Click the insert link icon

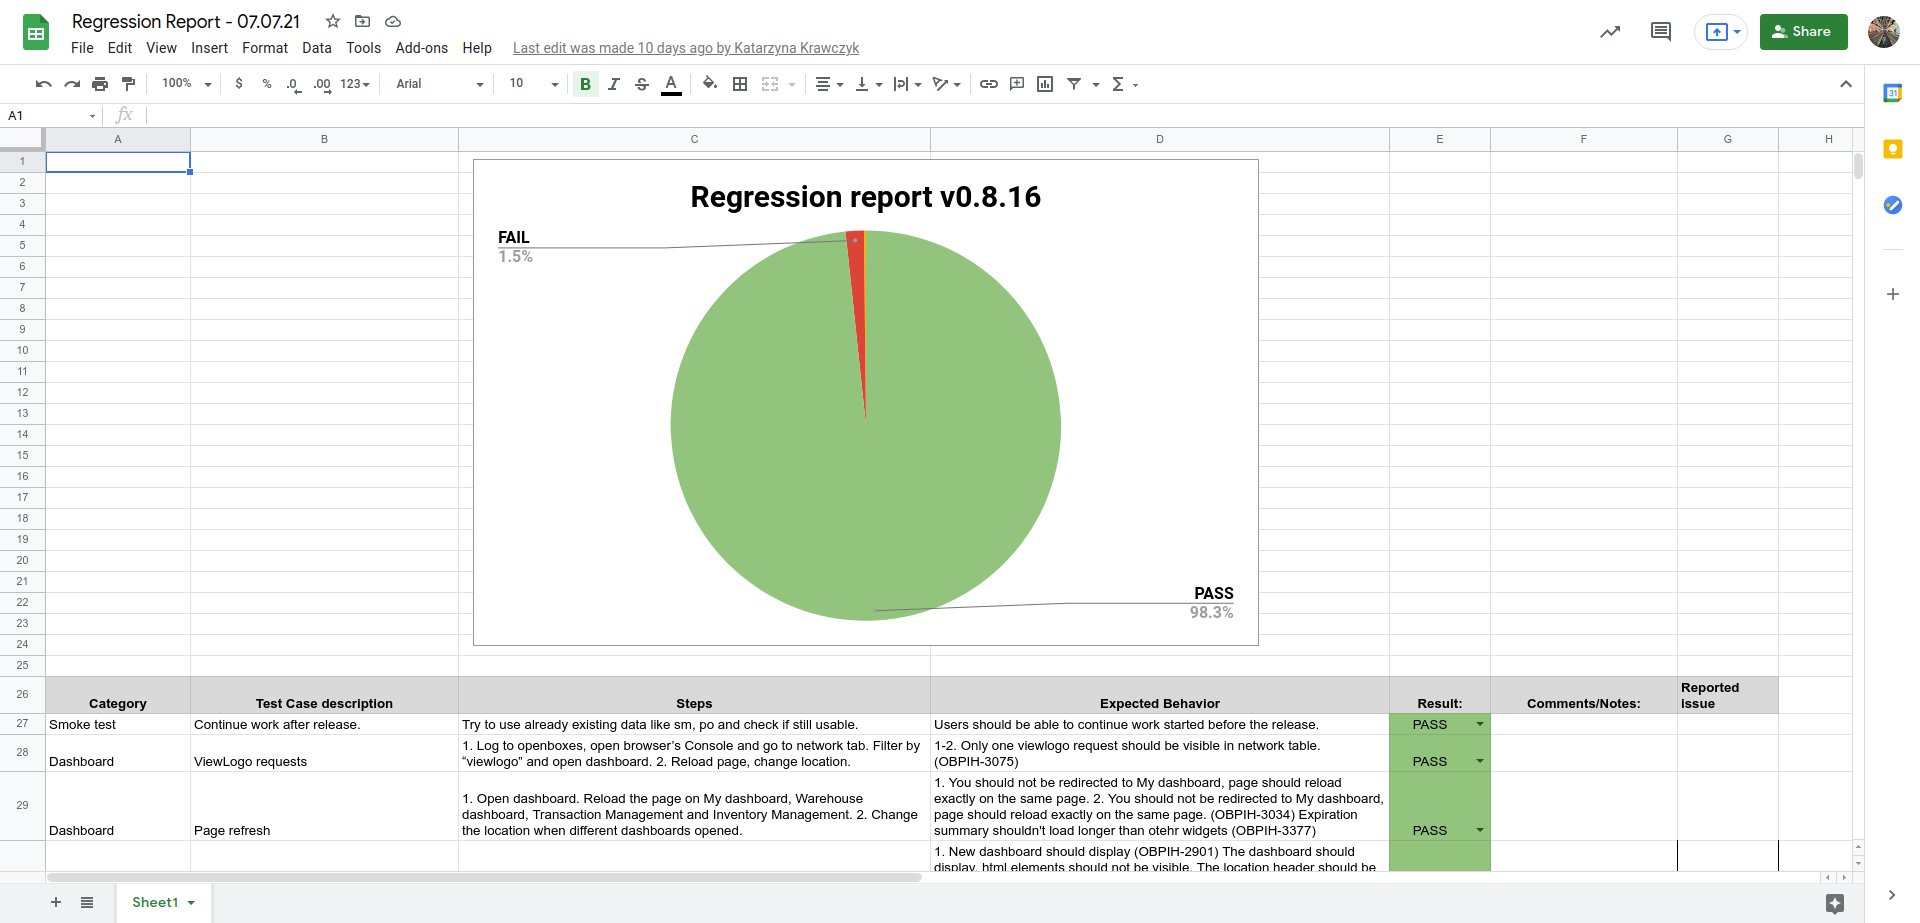(989, 84)
